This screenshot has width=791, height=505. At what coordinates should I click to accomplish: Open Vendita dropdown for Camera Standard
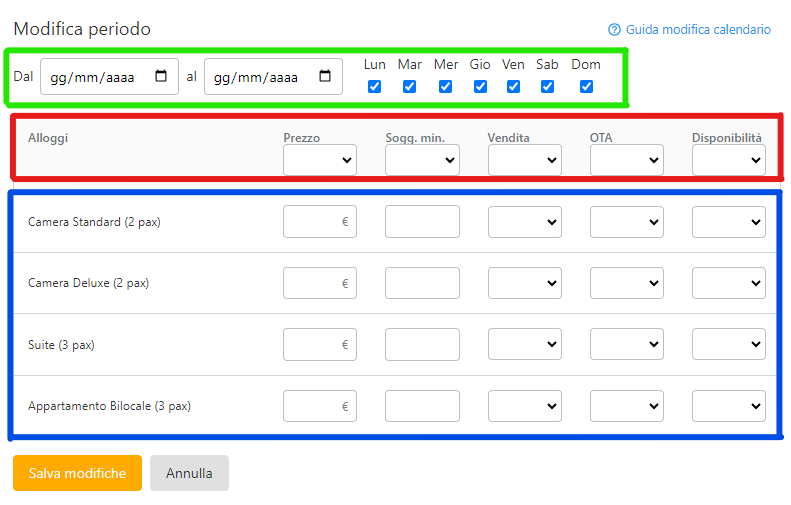(525, 222)
